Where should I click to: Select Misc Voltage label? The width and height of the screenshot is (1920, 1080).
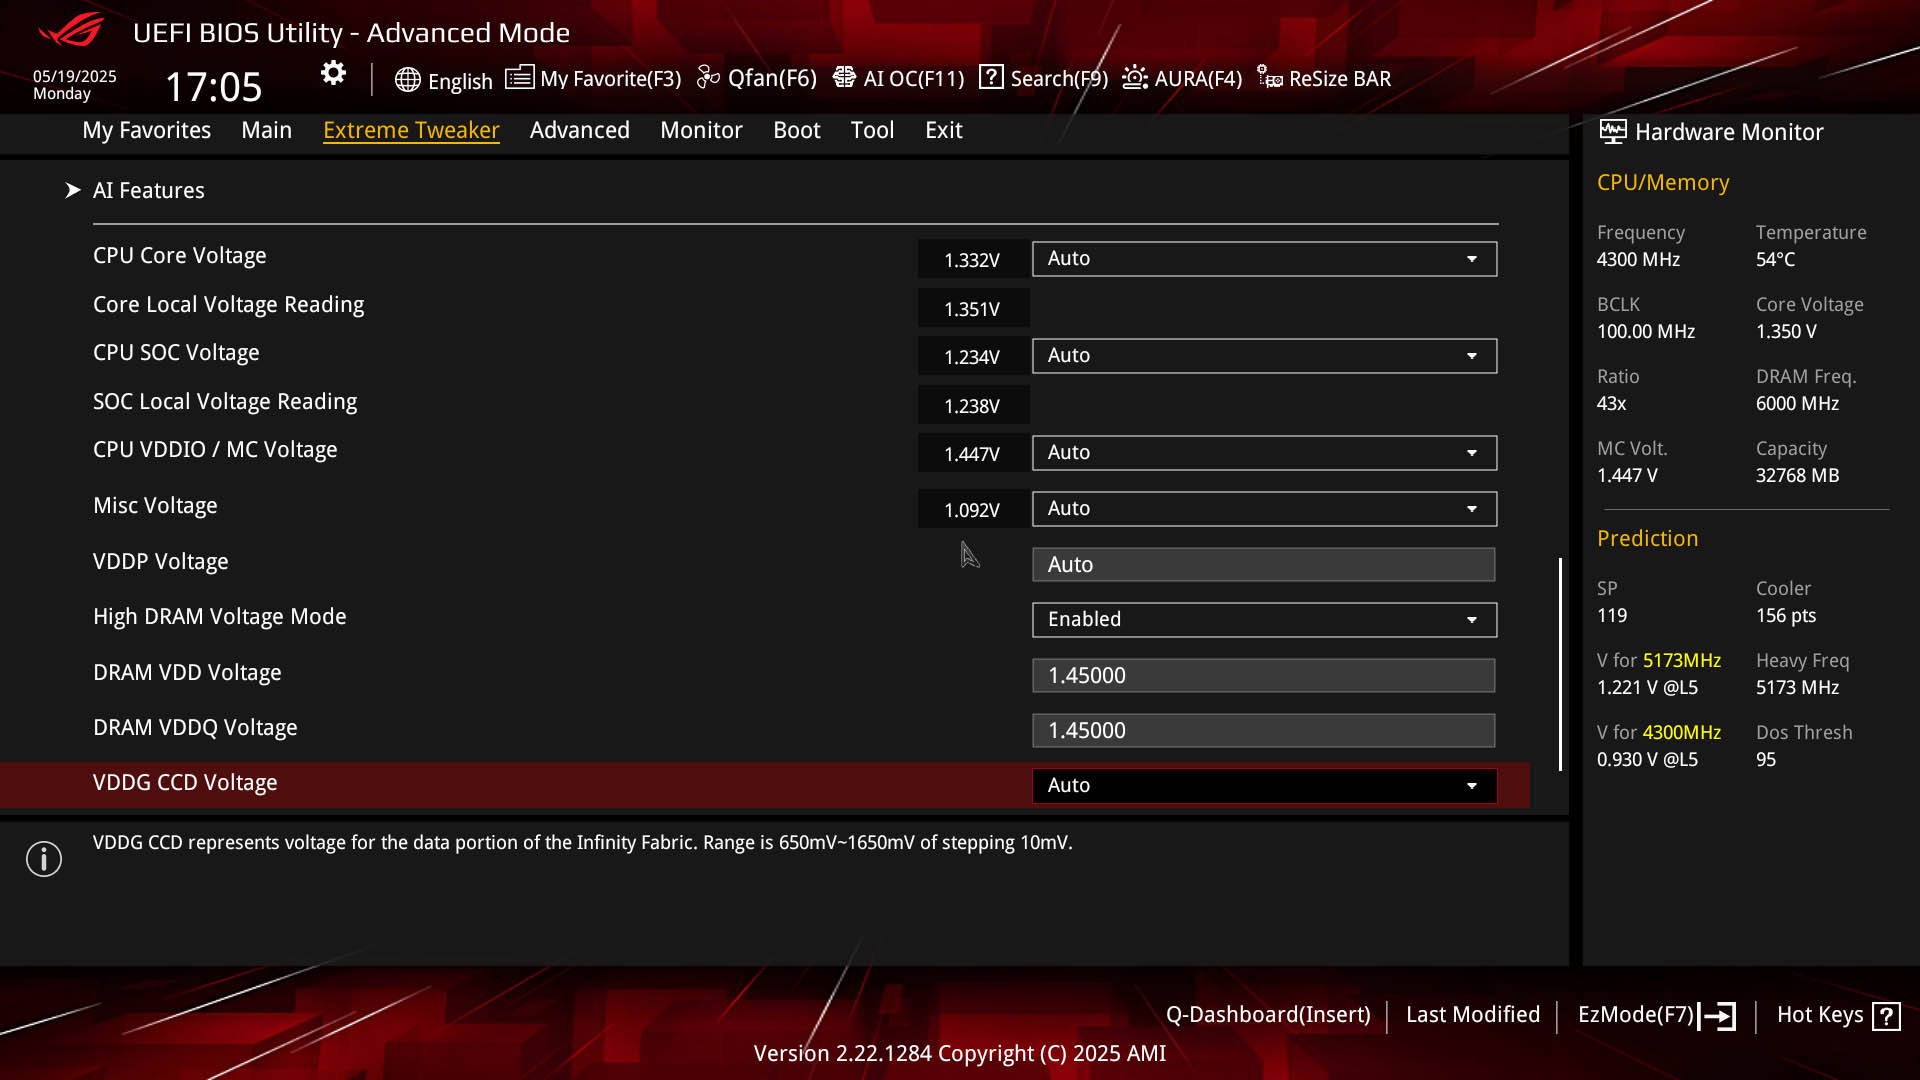tap(155, 506)
